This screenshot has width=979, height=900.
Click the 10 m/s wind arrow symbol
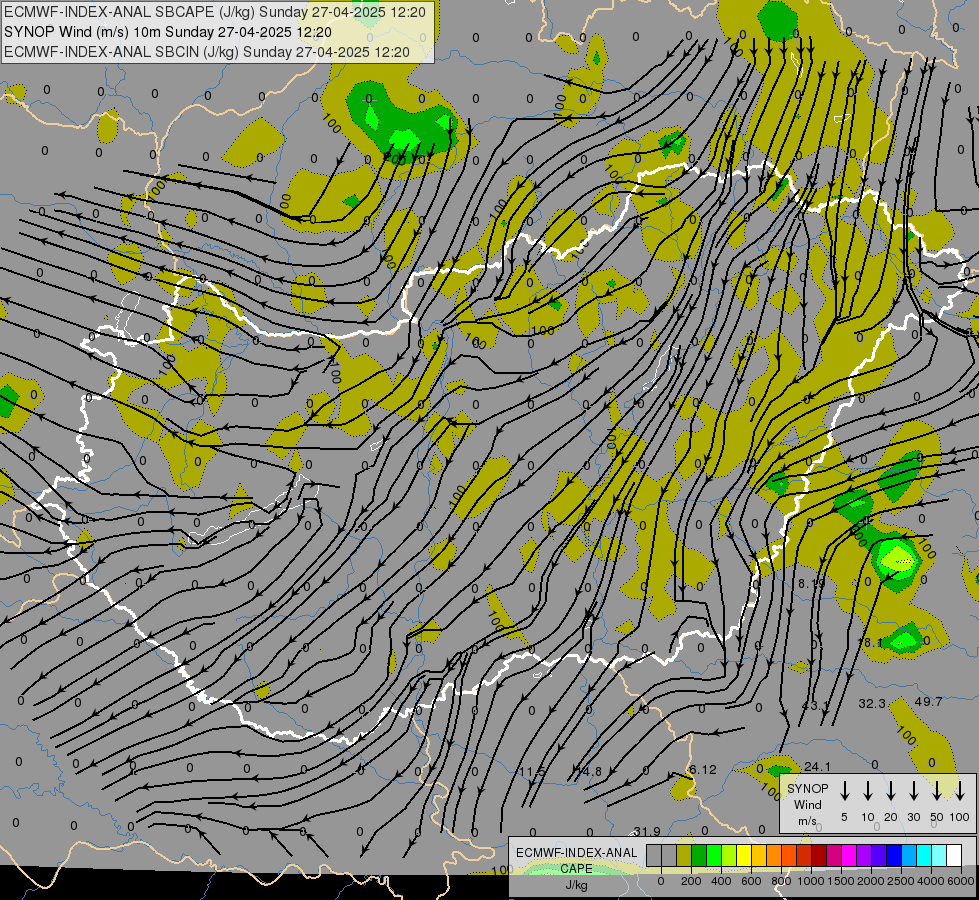[867, 790]
